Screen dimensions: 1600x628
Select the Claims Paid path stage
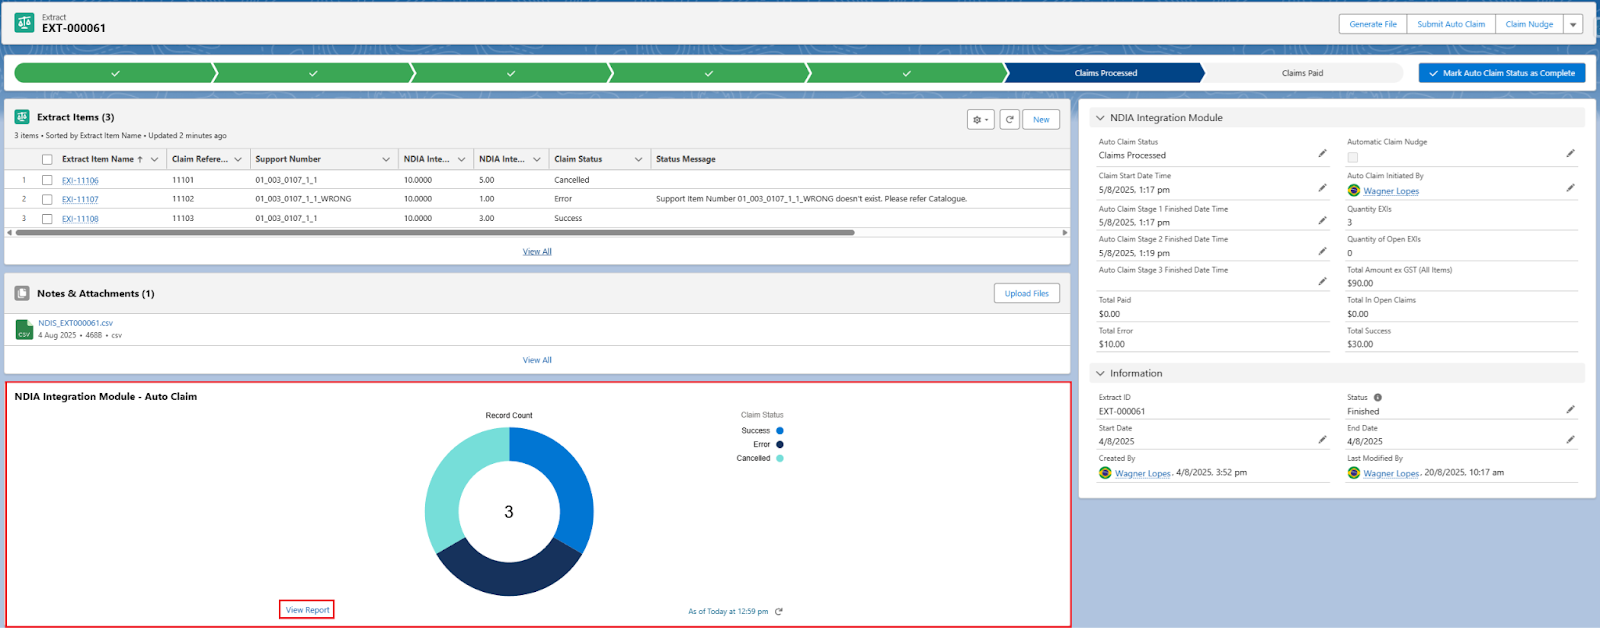[x=1302, y=73]
